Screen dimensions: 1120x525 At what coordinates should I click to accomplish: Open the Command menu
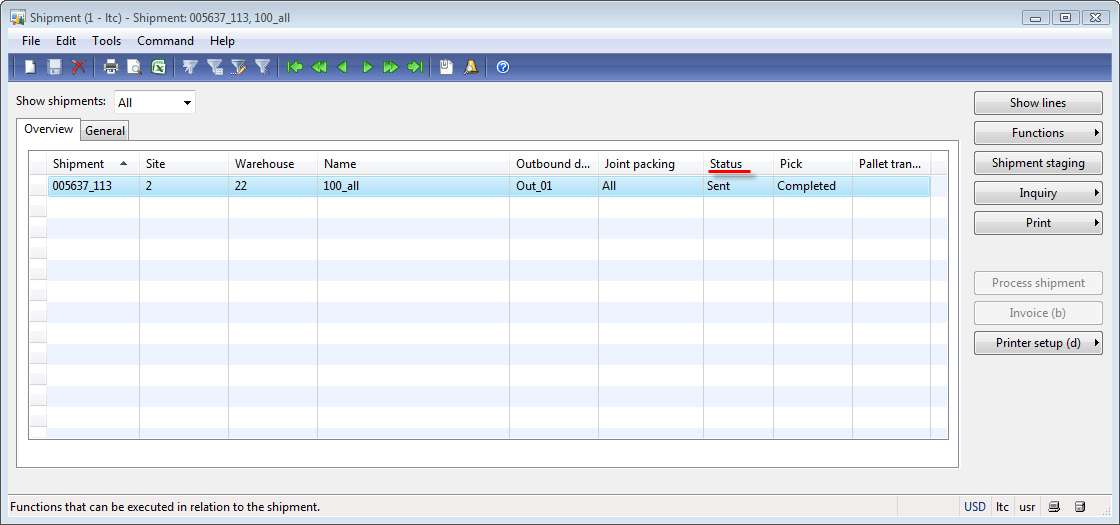pyautogui.click(x=165, y=41)
